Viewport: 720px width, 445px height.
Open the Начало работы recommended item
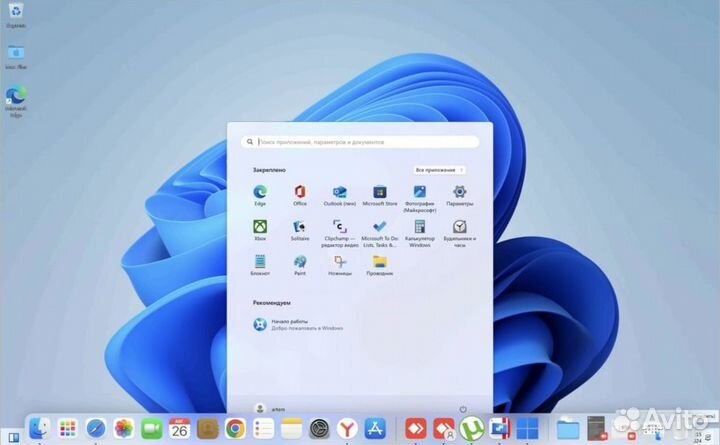pos(298,325)
